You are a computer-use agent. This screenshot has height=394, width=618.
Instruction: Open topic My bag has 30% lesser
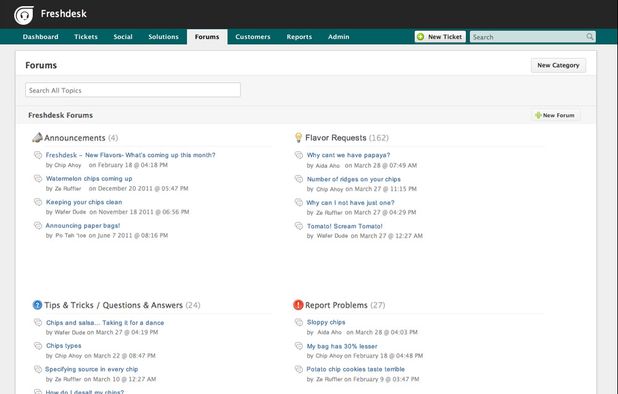pyautogui.click(x=342, y=346)
